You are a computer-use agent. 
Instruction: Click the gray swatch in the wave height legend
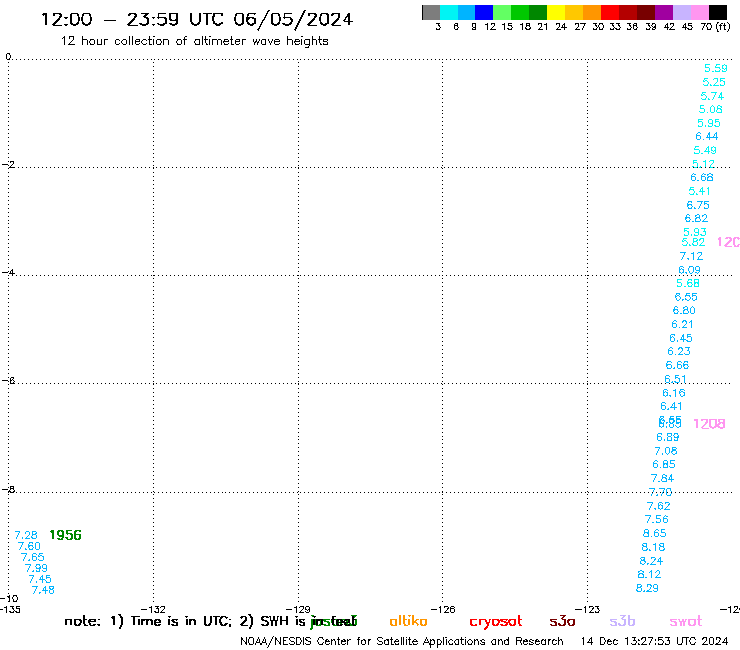[431, 12]
